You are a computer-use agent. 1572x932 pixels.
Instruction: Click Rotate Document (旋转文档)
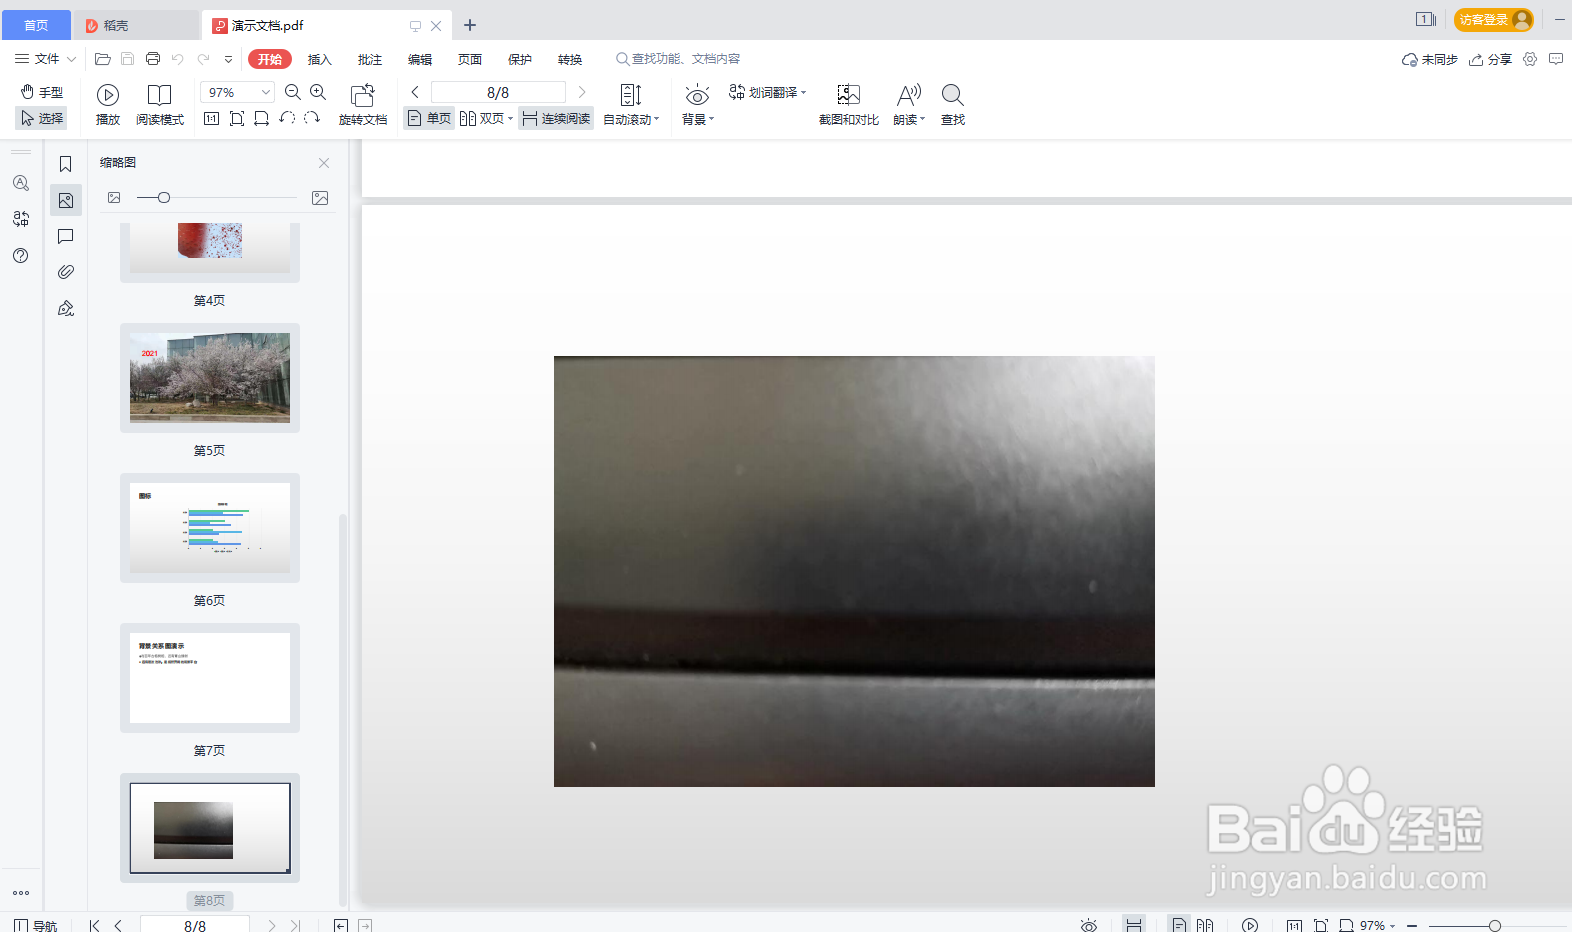(x=362, y=105)
